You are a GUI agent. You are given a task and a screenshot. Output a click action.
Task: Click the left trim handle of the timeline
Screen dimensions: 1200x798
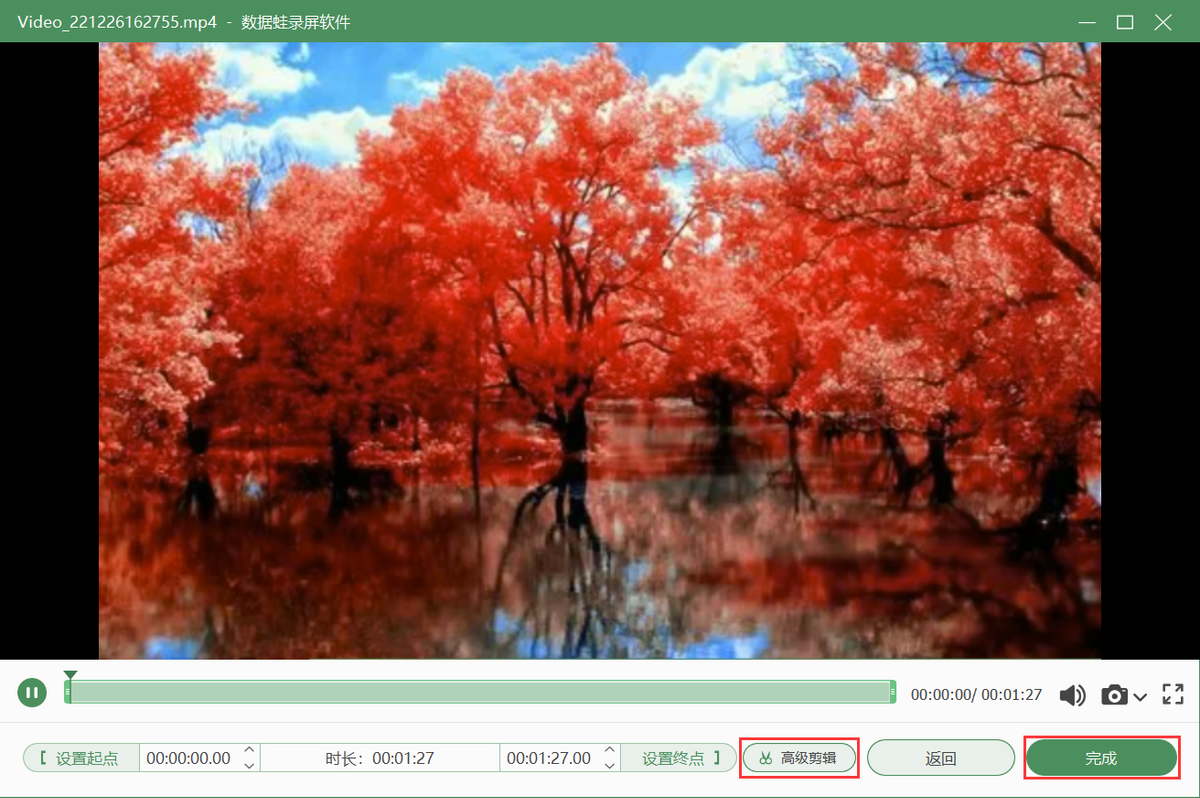click(x=67, y=692)
